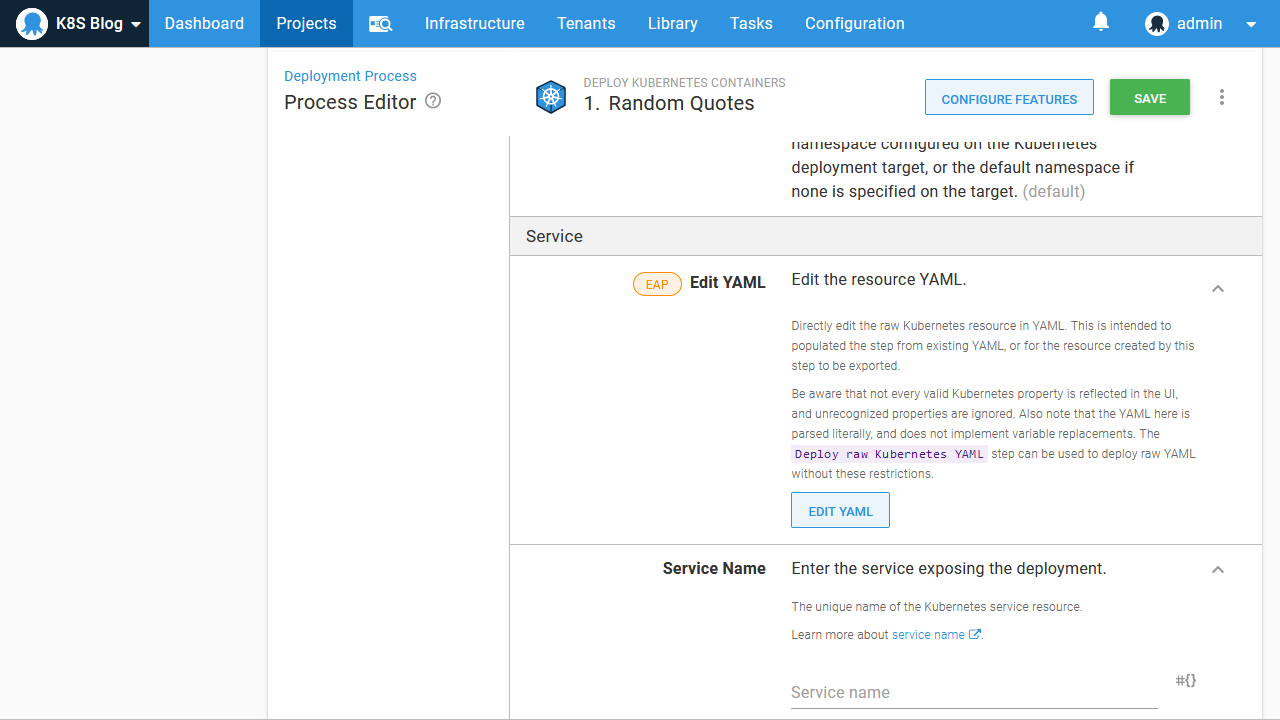The height and width of the screenshot is (720, 1280).
Task: Focus the Service name text field
Action: [x=973, y=692]
